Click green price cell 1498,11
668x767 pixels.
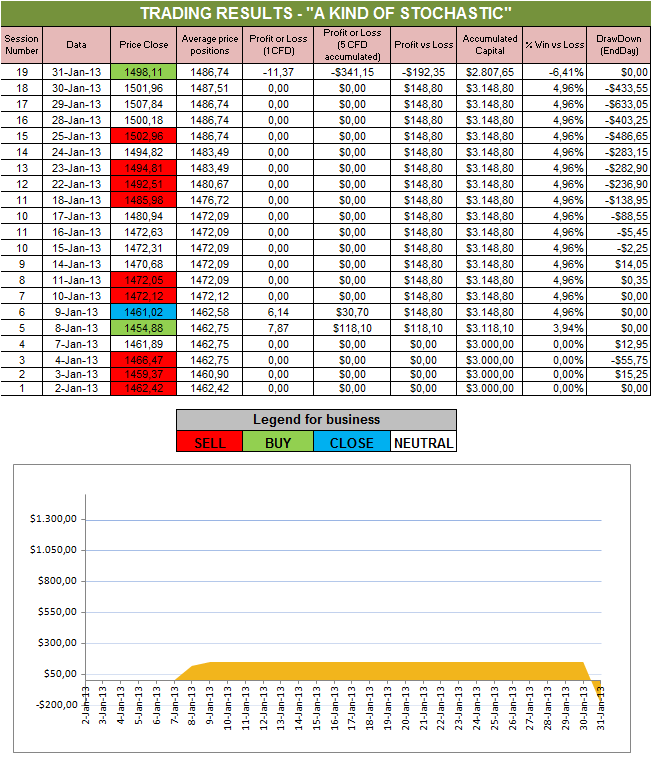[x=143, y=72]
